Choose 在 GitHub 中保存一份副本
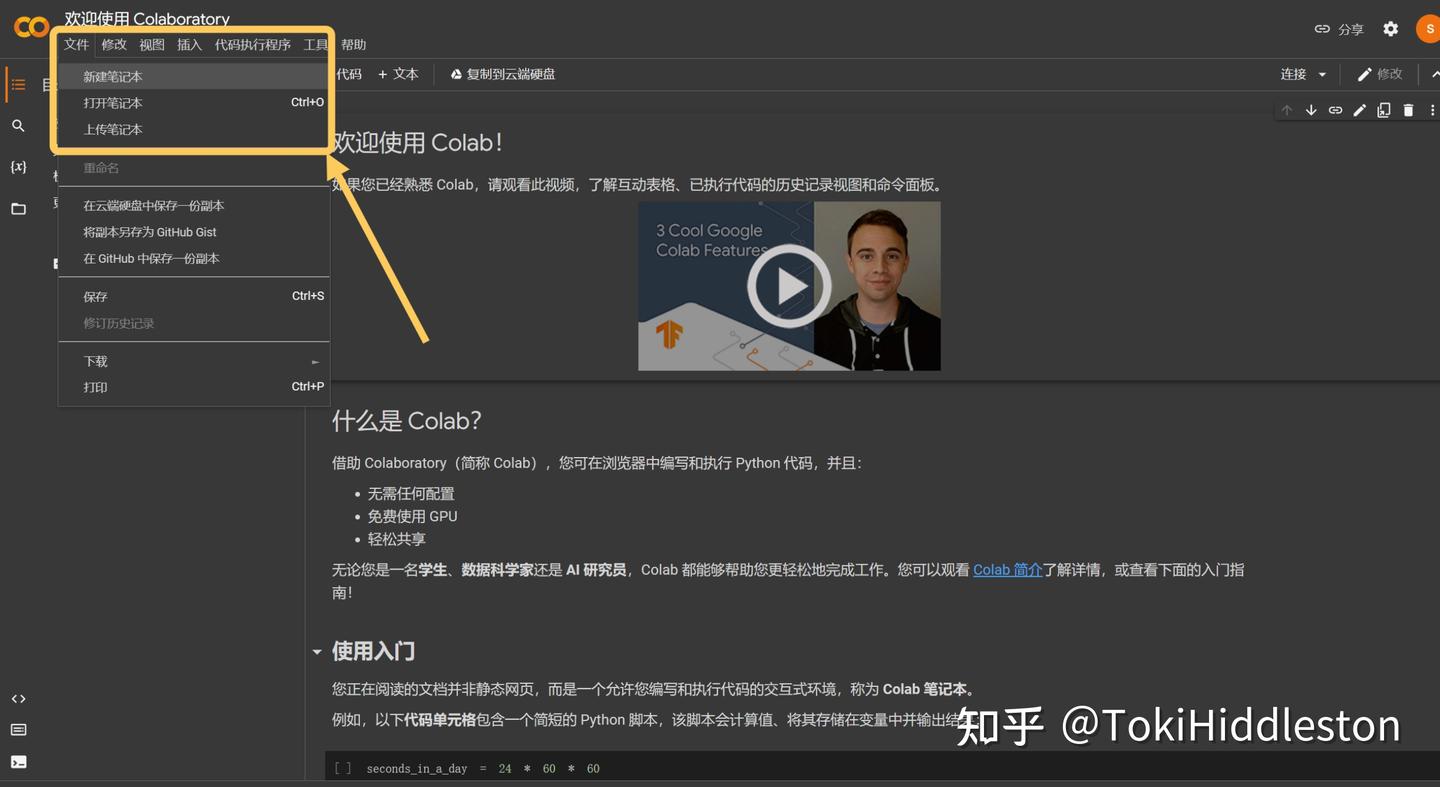This screenshot has height=787, width=1440. point(194,258)
